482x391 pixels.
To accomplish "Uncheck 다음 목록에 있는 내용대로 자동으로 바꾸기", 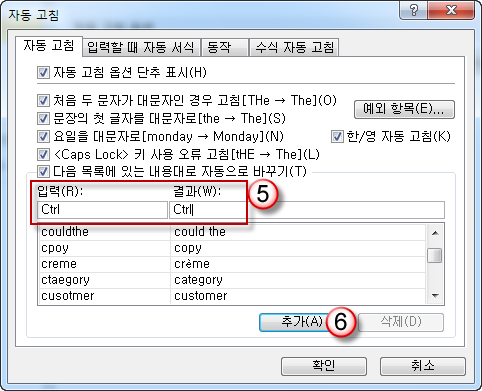I will pyautogui.click(x=43, y=172).
